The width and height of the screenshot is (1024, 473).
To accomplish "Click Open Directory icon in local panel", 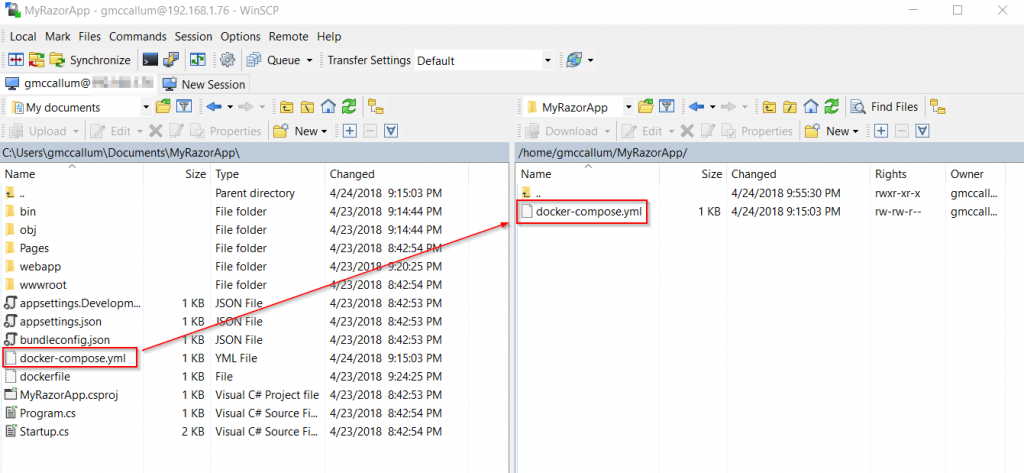I will pyautogui.click(x=163, y=106).
